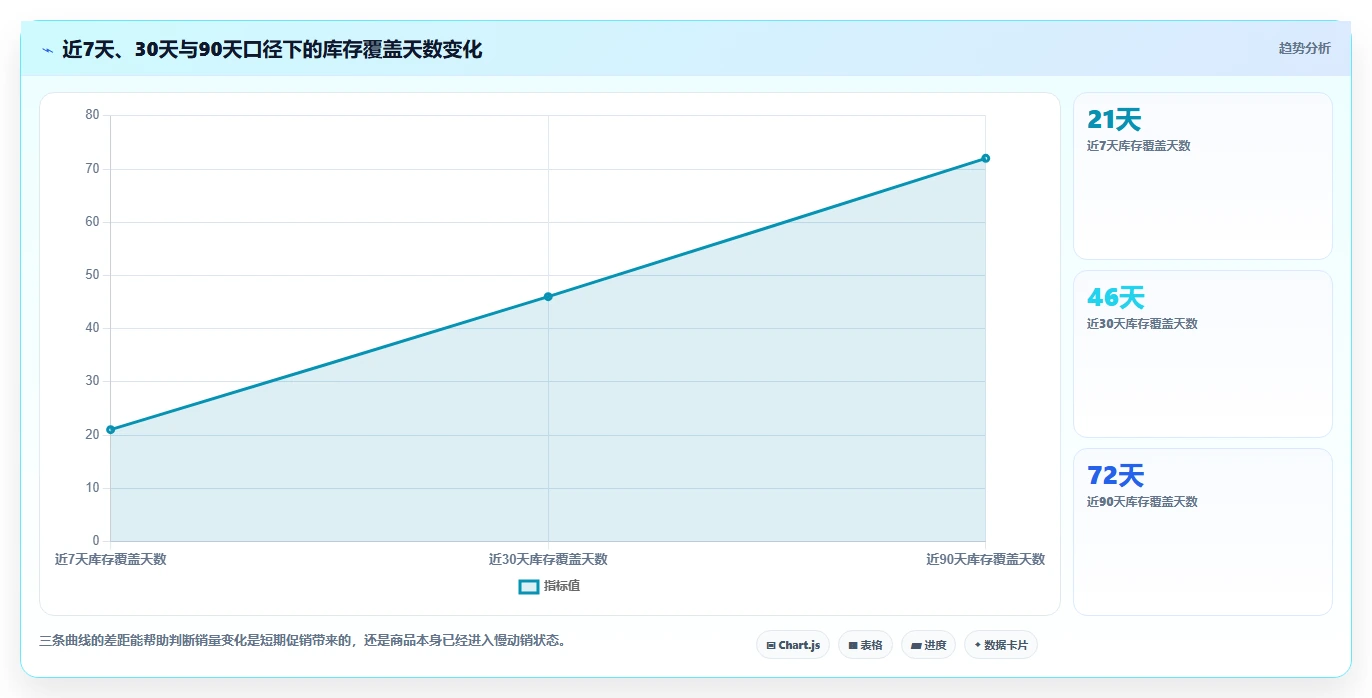Open the 72天 stat card
This screenshot has height=698, width=1372.
[x=1203, y=532]
